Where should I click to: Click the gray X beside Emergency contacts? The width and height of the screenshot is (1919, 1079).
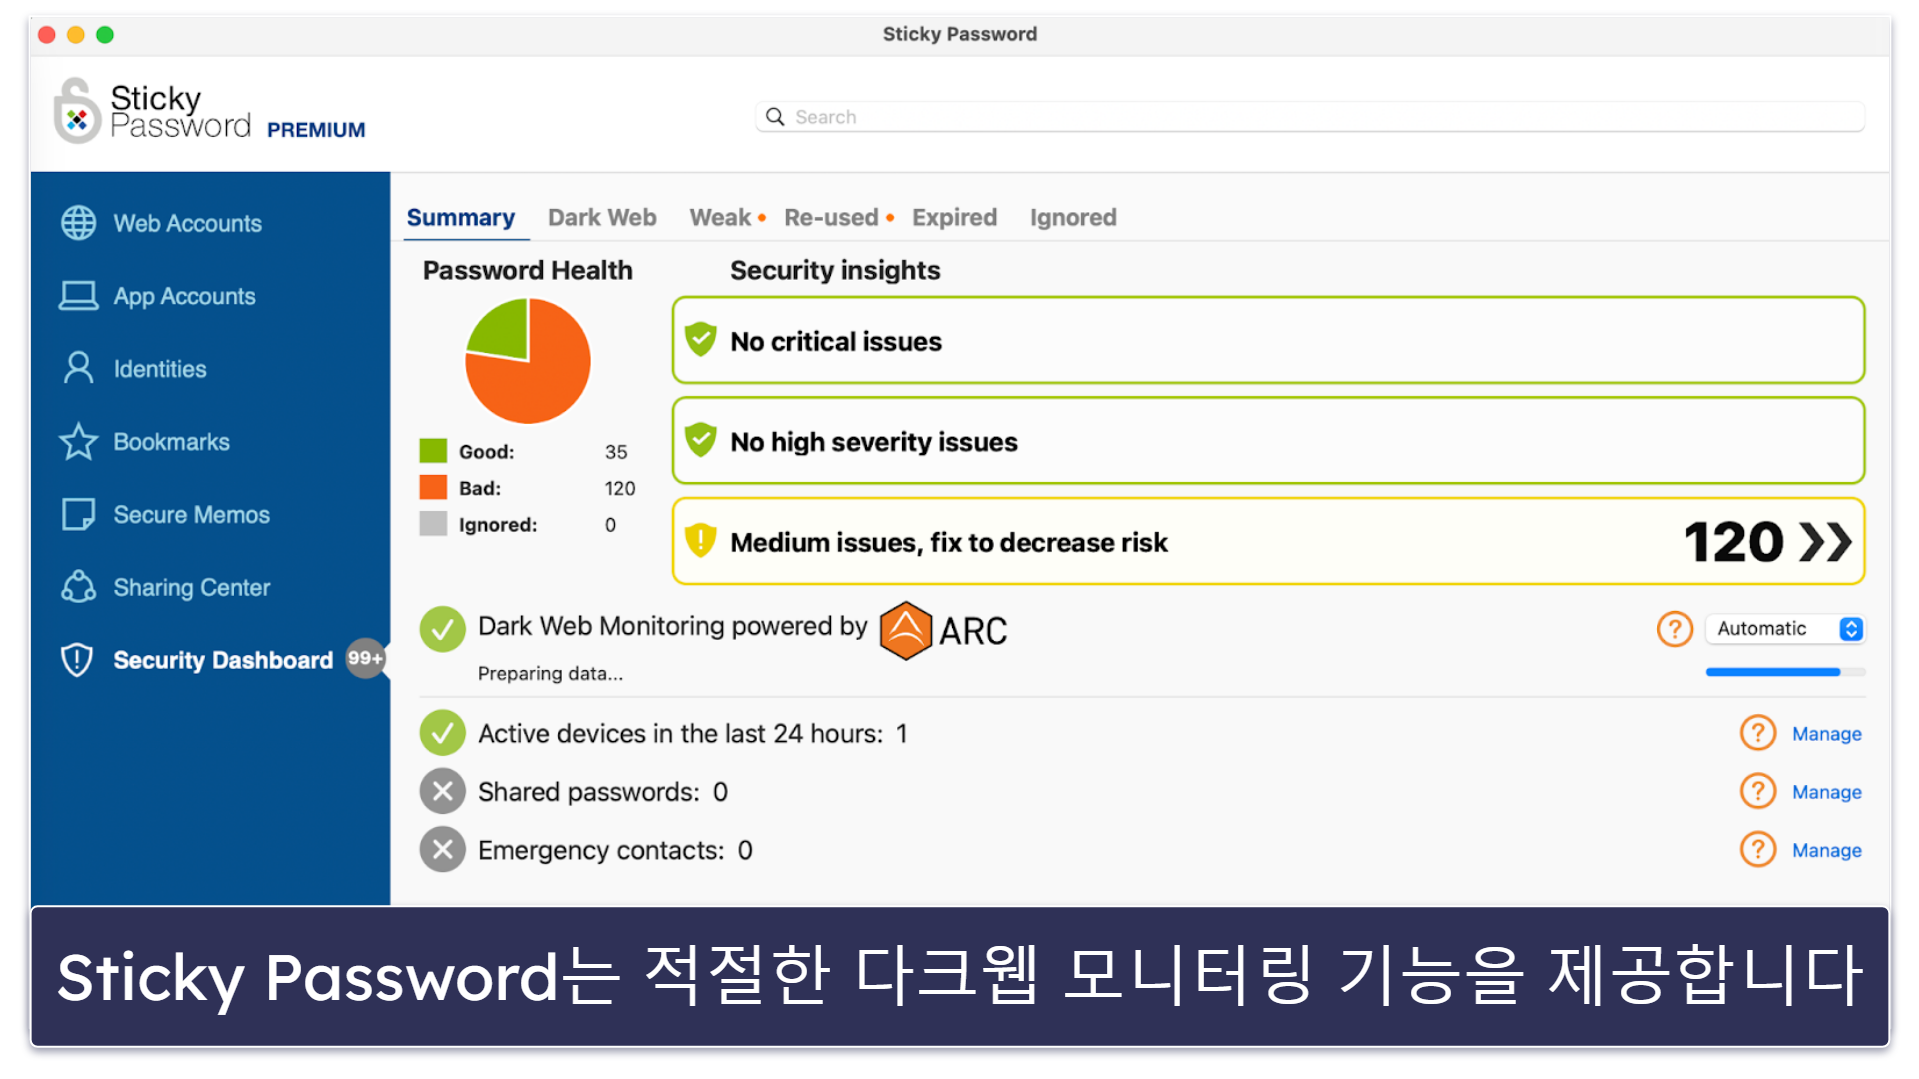coord(442,850)
